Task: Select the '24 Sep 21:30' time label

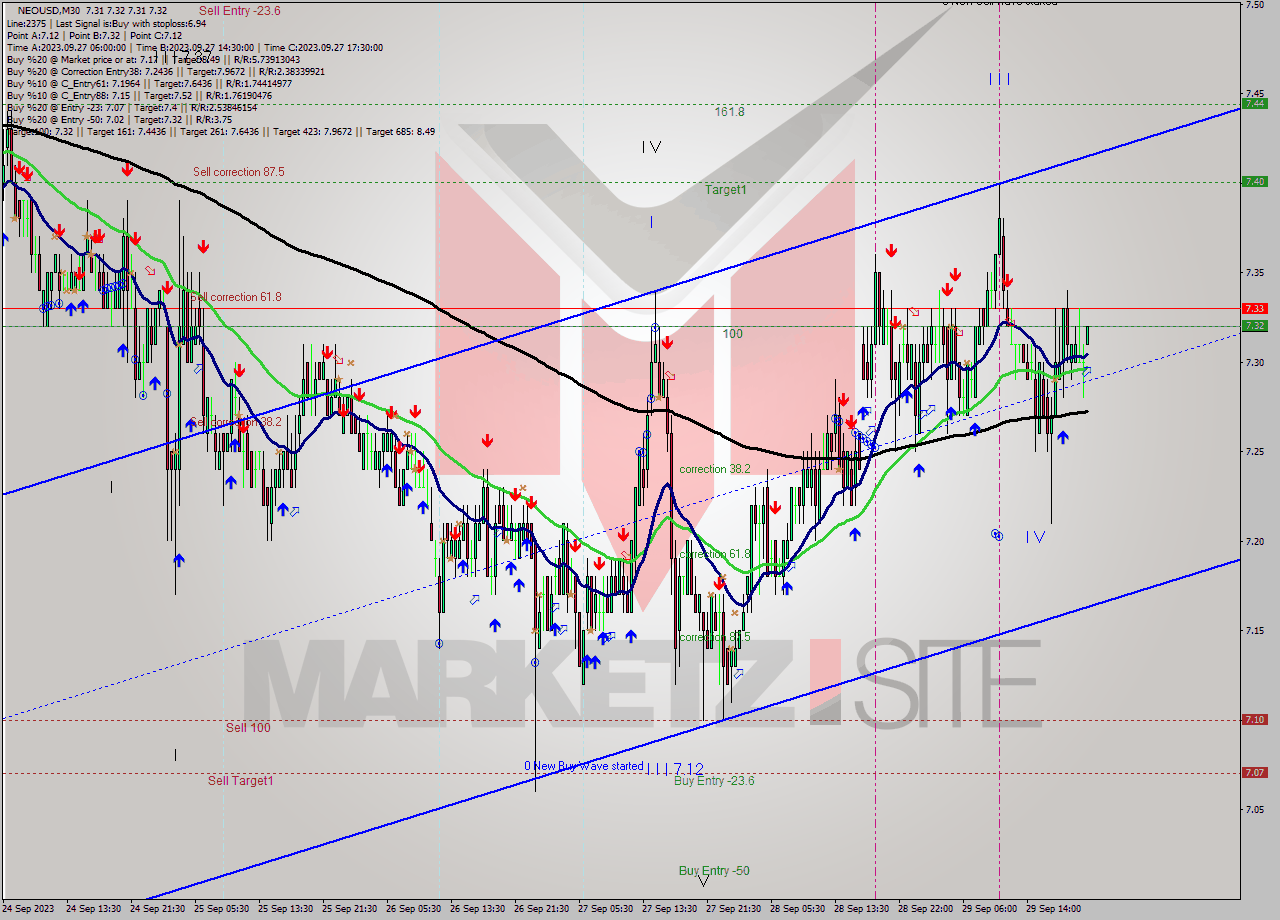Action: 157,909
